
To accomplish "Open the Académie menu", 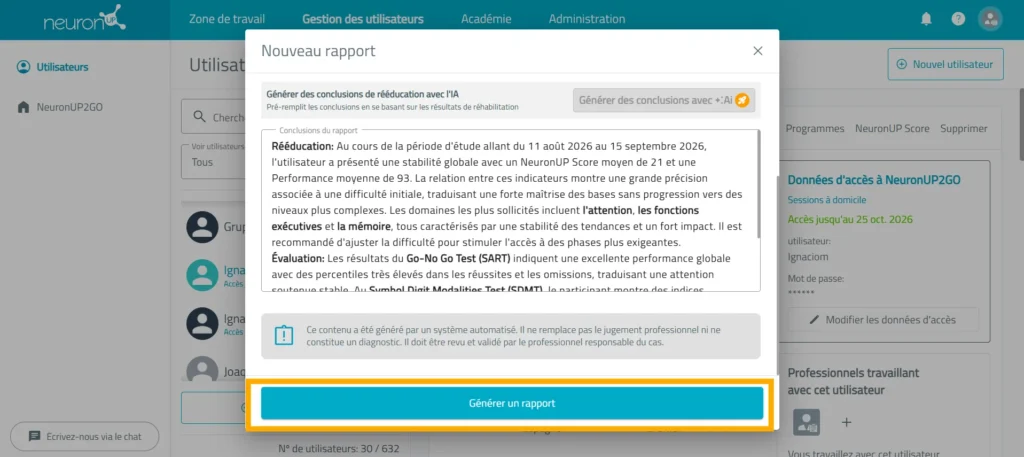I will [x=486, y=19].
